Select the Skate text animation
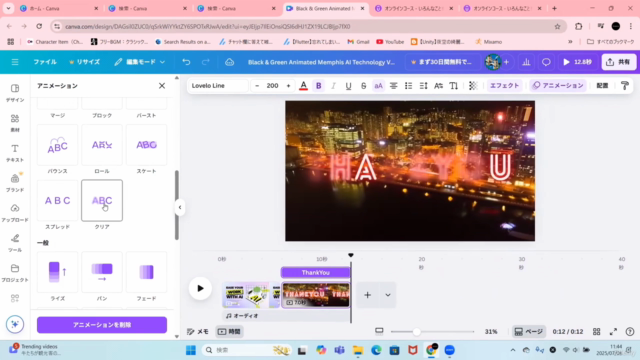 (x=147, y=145)
